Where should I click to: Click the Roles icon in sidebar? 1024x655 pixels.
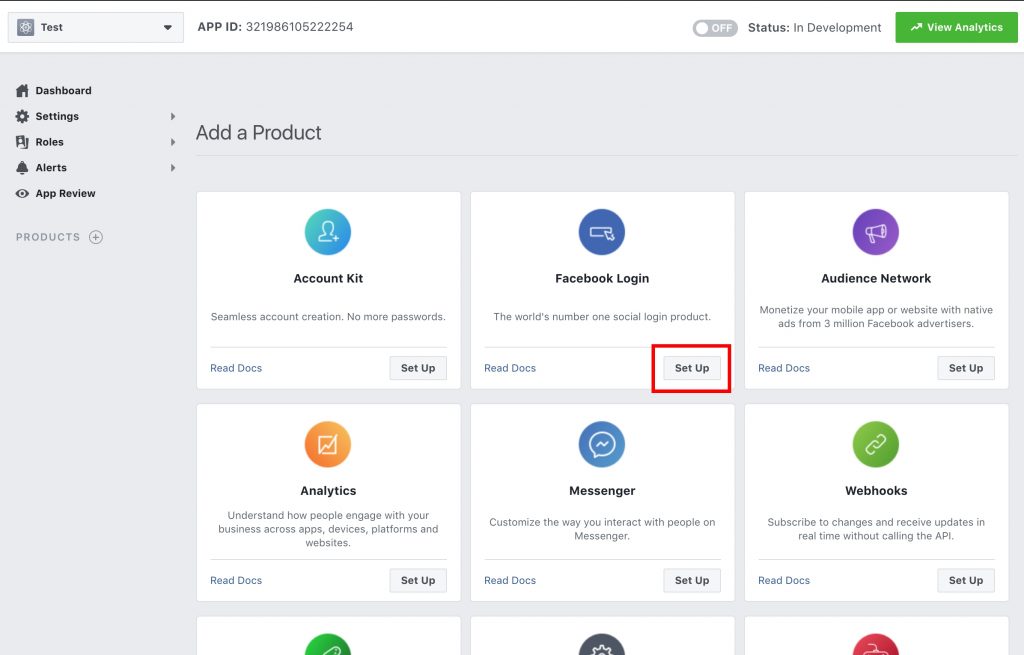pos(22,142)
